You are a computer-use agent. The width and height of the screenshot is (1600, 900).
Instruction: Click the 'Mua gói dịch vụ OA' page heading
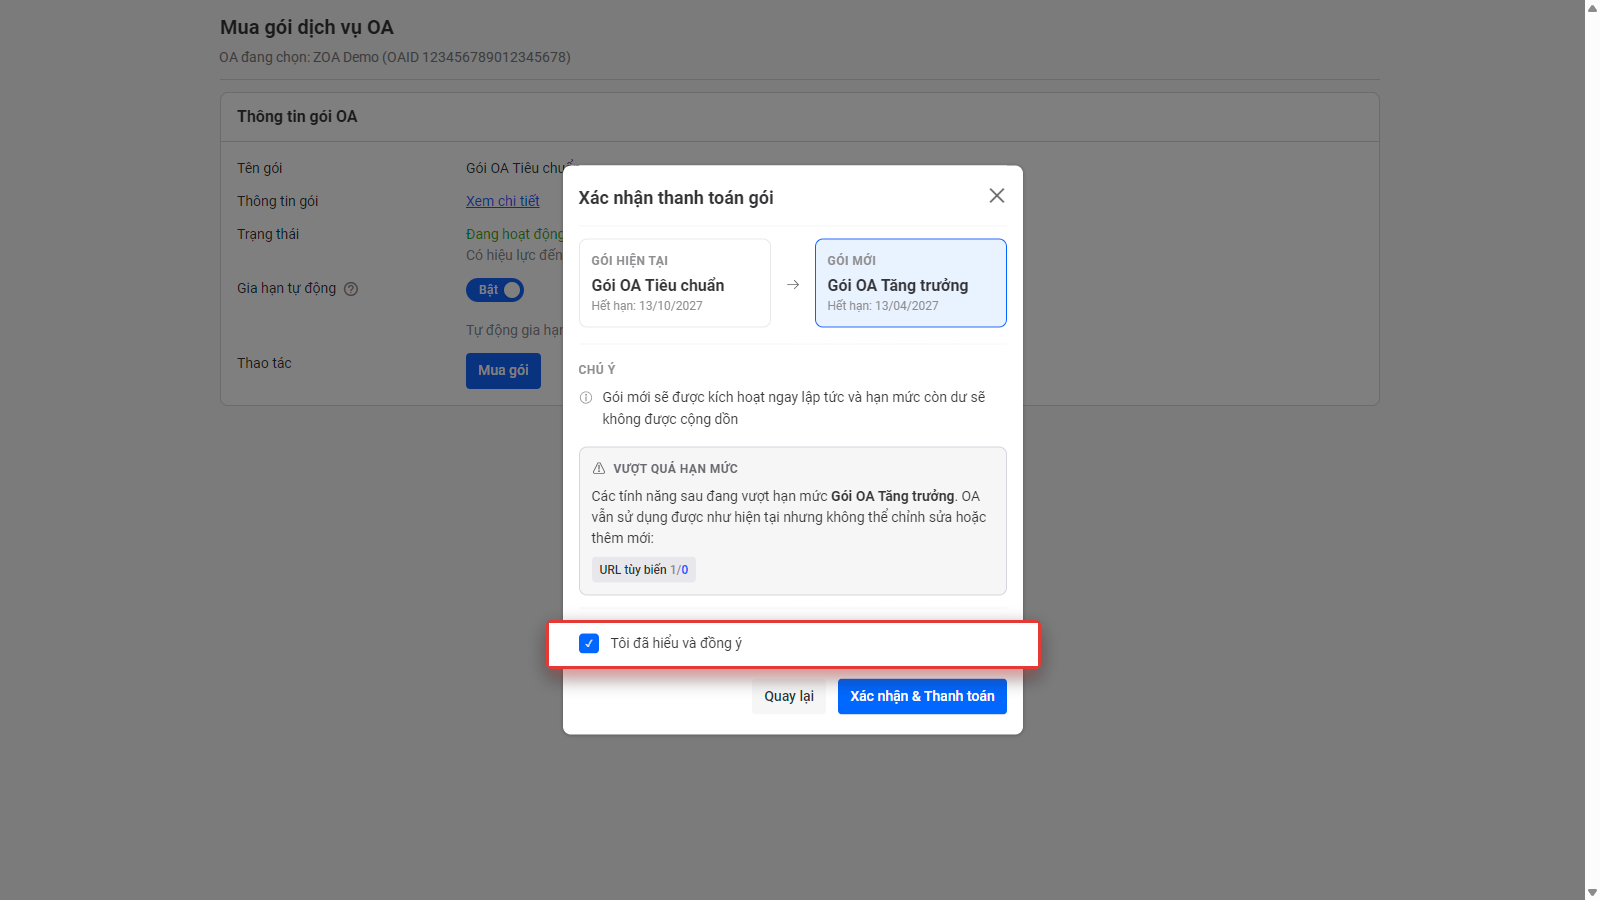(x=307, y=27)
